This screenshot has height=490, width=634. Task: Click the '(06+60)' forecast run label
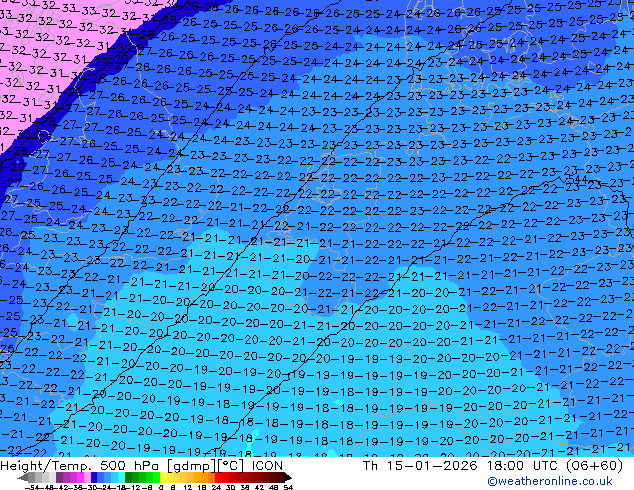coord(594,466)
